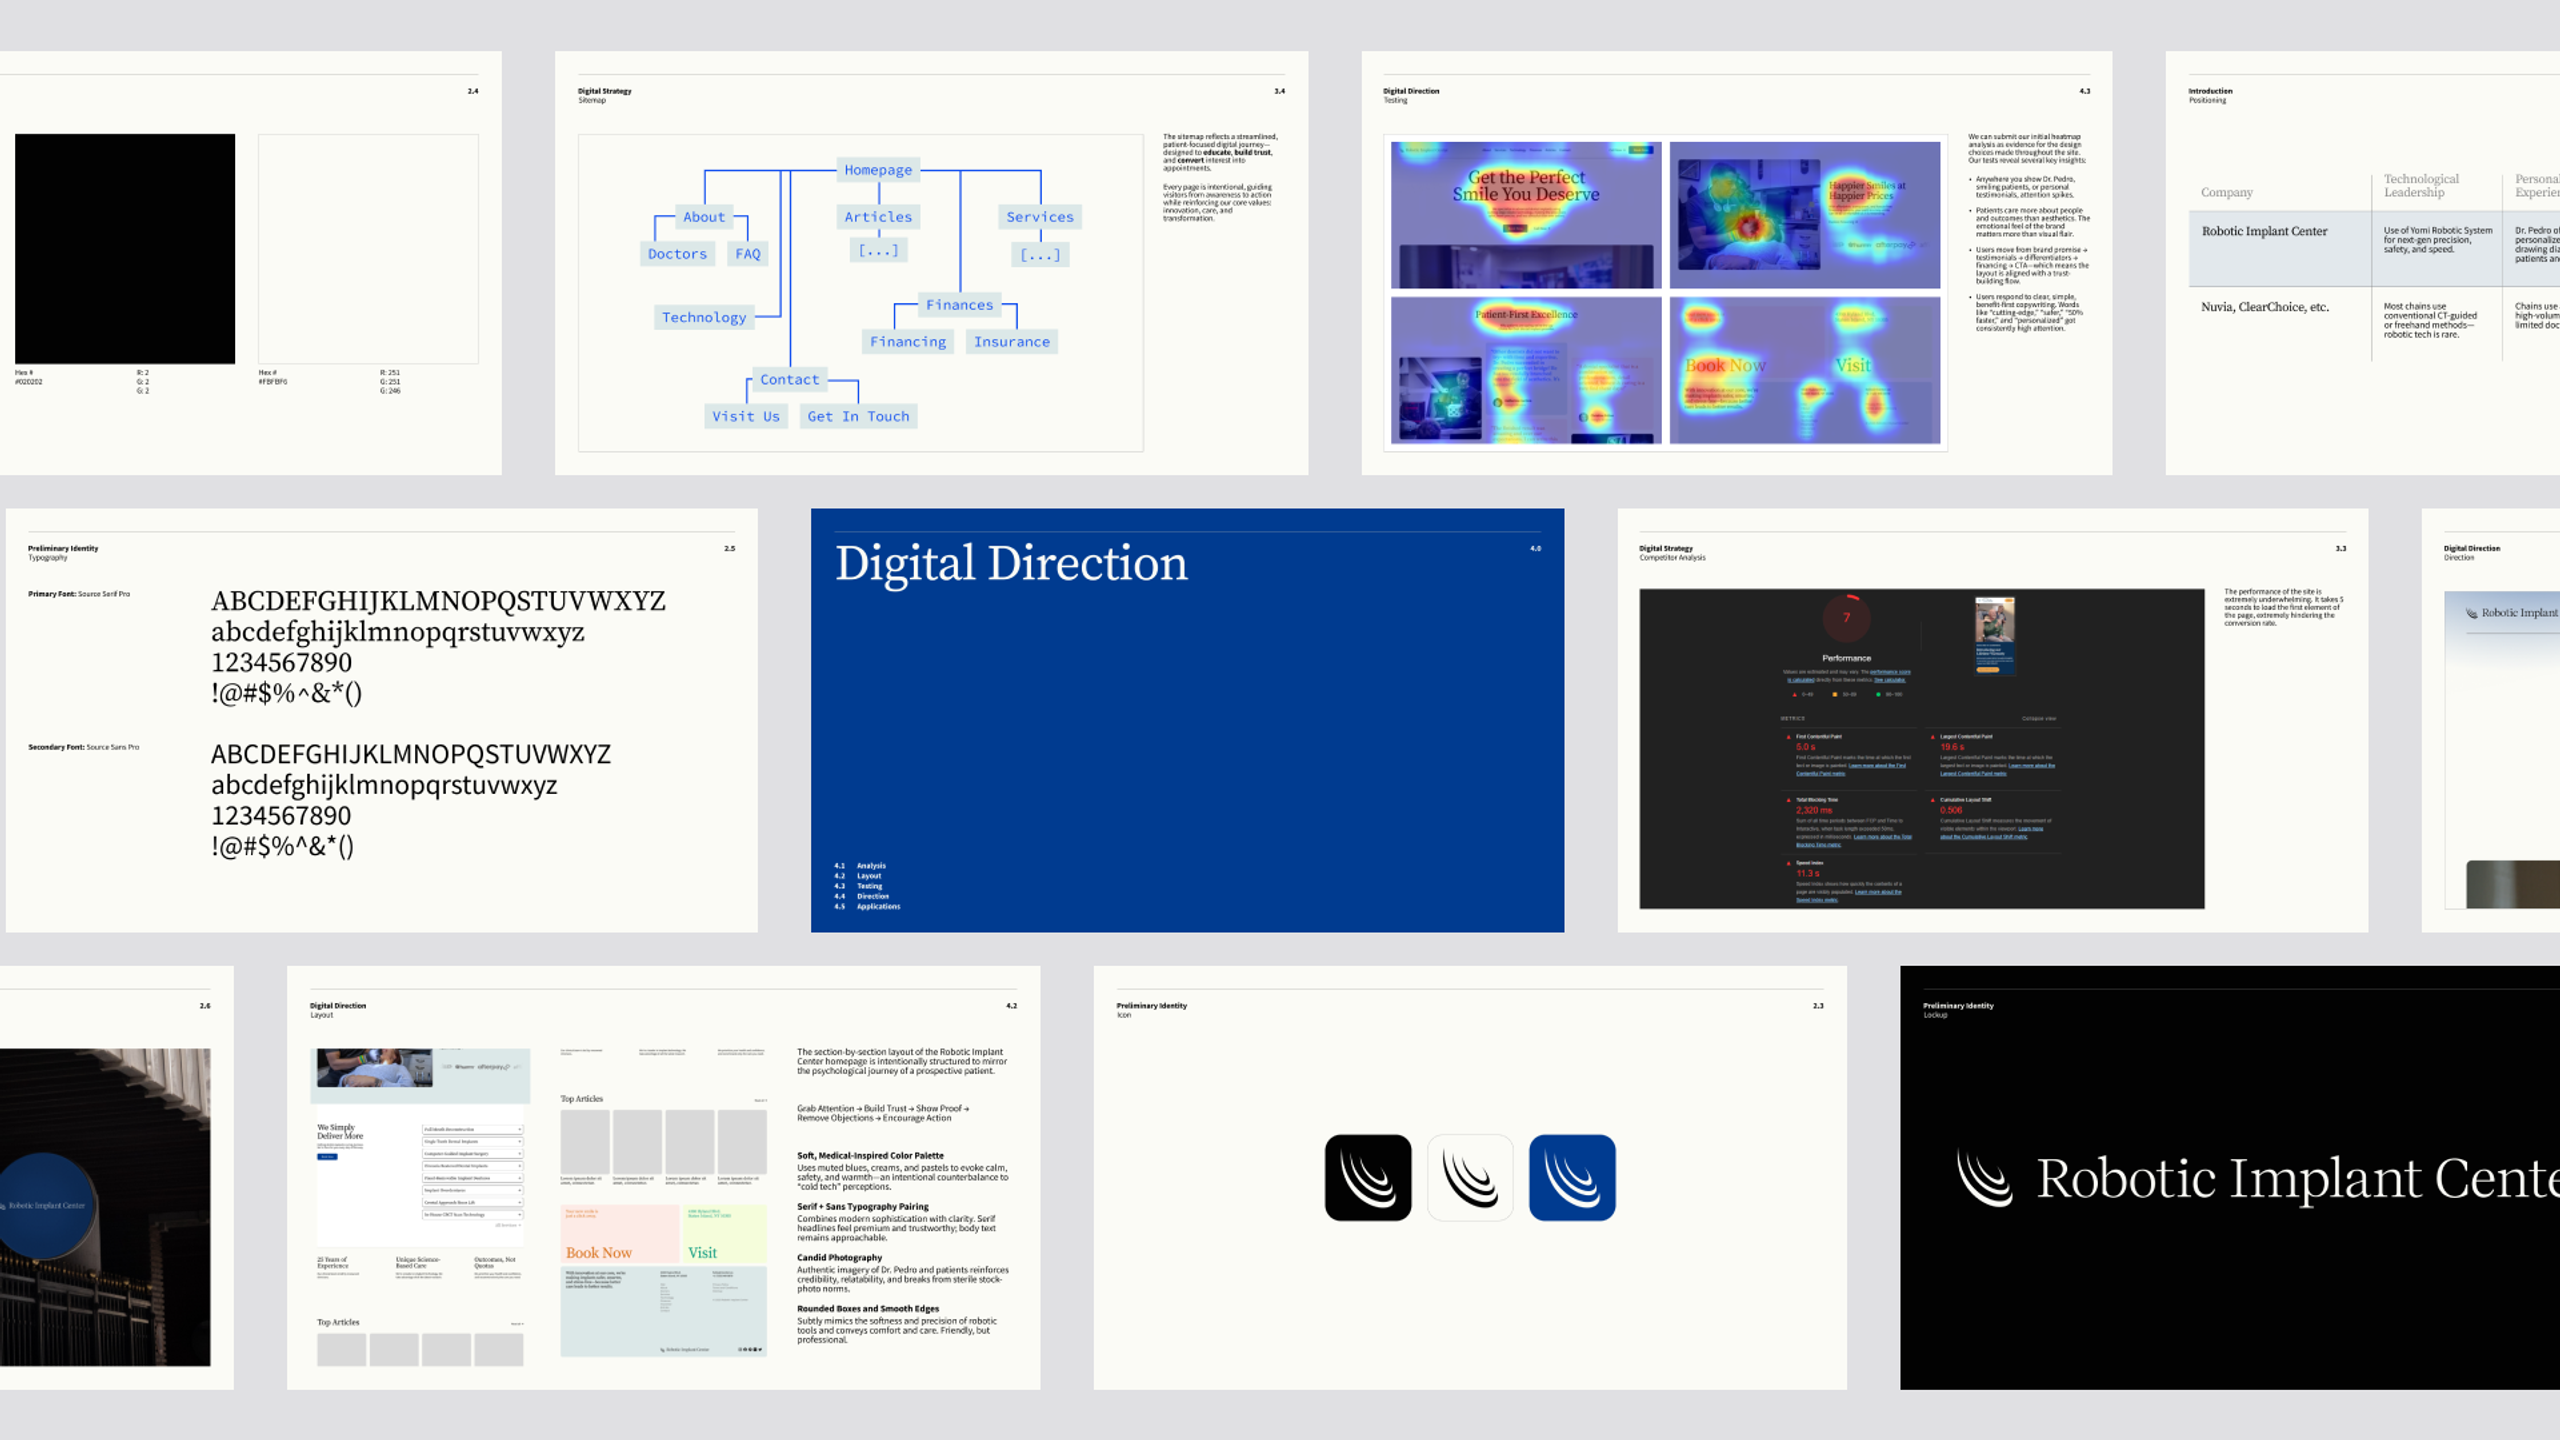Open the 'Happier Smiles at Happier Prices' heatmap
The height and width of the screenshot is (1440, 2560).
[1805, 215]
